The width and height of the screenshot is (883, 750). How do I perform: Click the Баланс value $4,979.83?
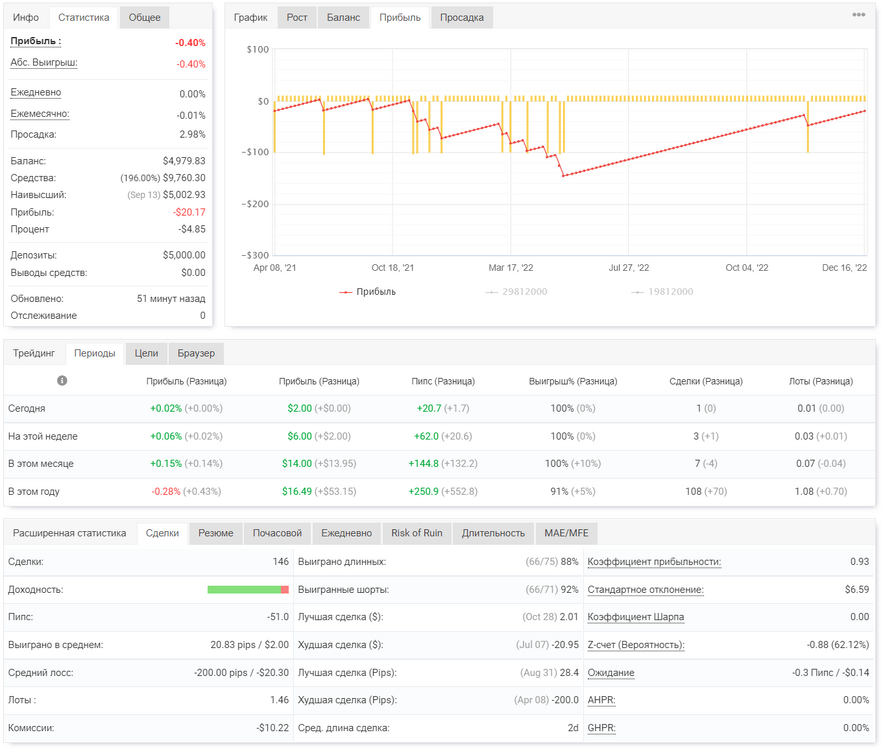coord(184,161)
